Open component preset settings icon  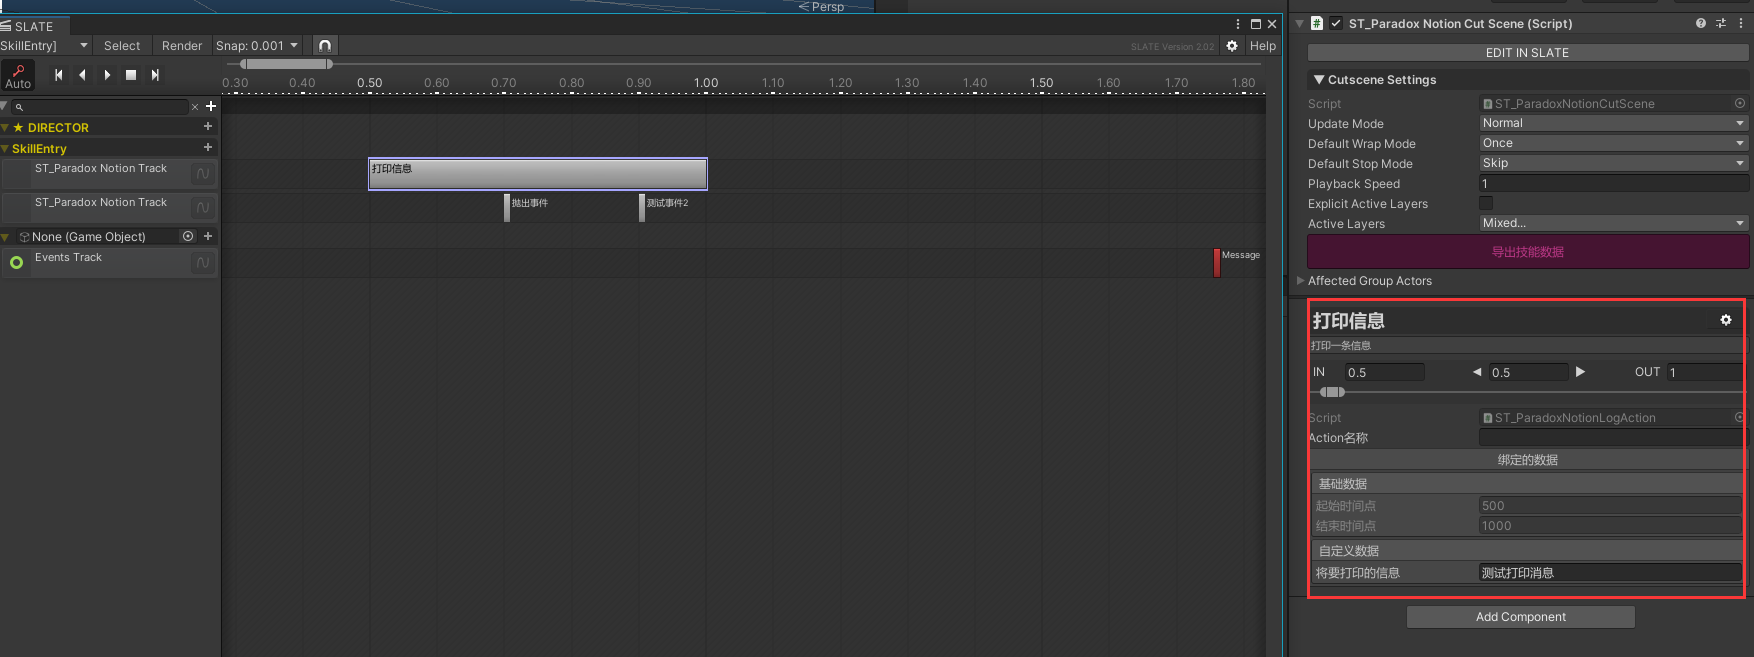[1721, 23]
